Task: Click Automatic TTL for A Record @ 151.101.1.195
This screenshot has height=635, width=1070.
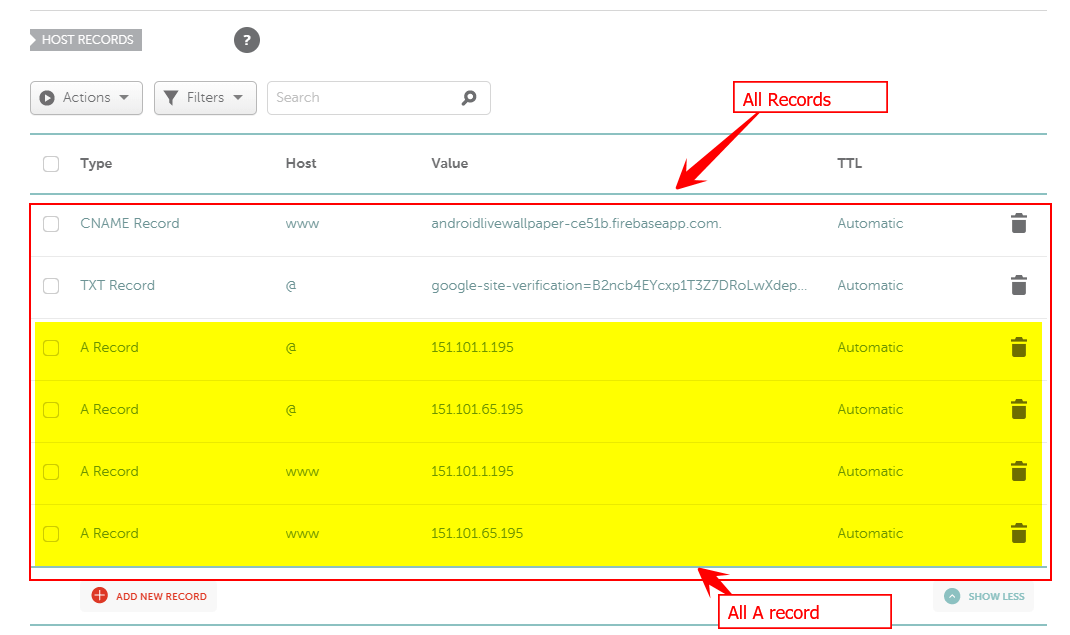Action: [x=870, y=348]
